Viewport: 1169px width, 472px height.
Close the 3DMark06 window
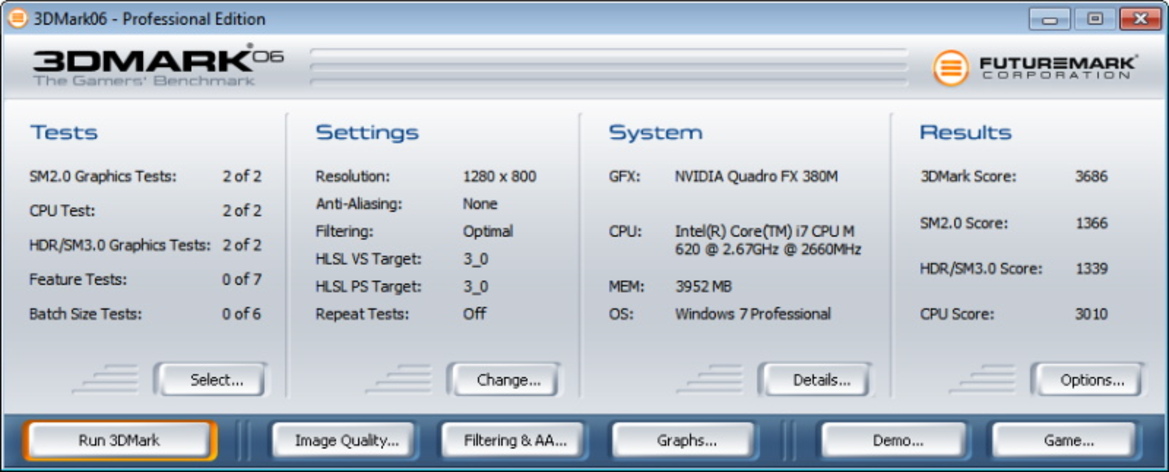click(1140, 19)
